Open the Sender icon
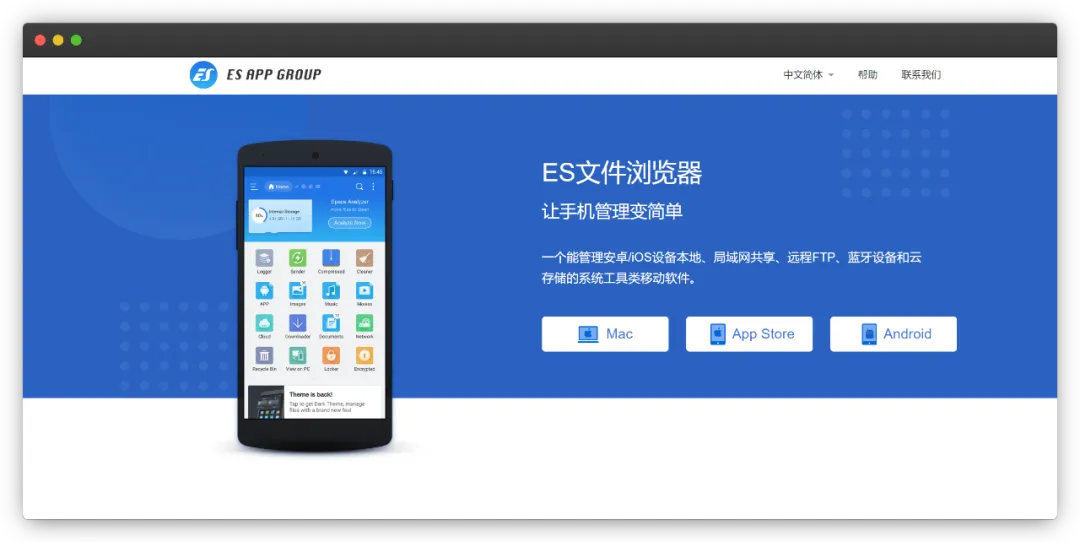 tap(298, 258)
